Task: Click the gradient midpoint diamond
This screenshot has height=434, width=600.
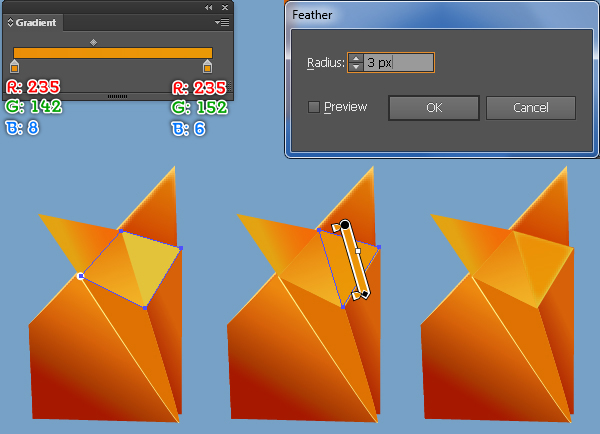Action: pos(93,42)
